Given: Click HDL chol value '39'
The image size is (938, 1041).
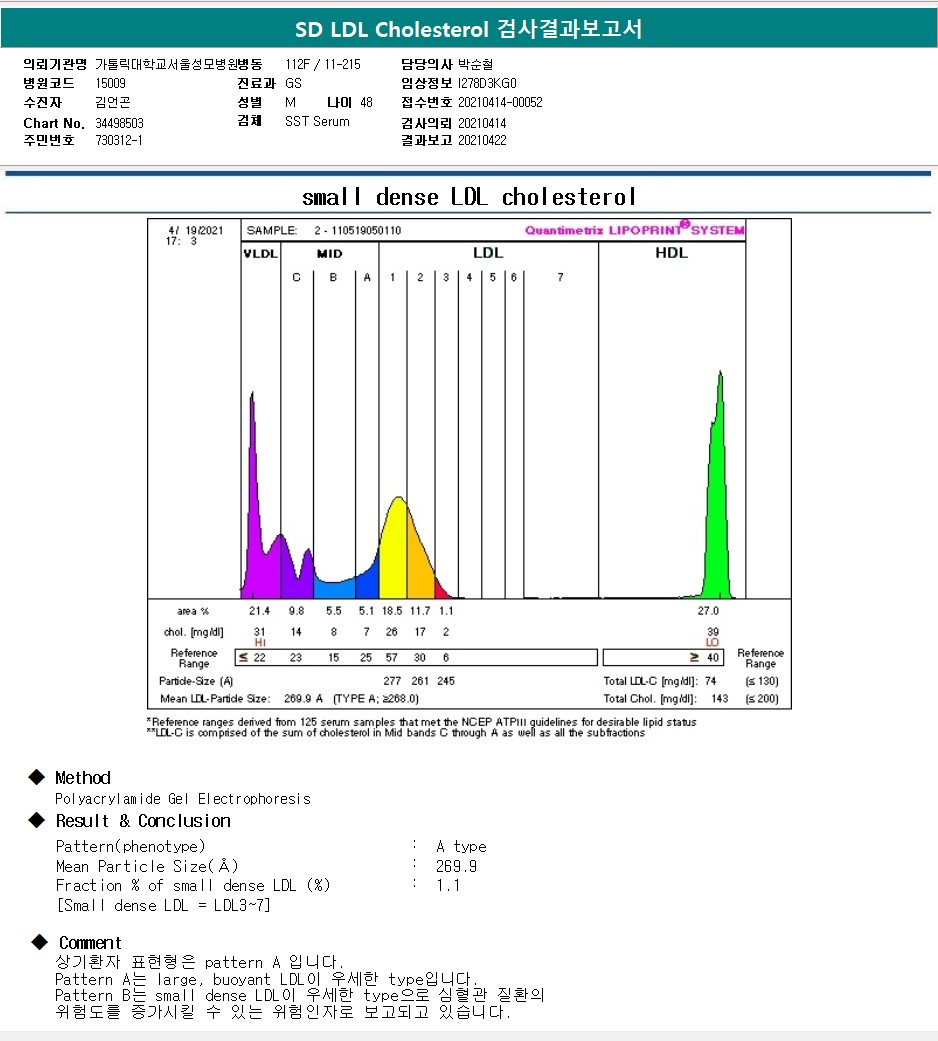Looking at the screenshot, I should click(x=713, y=631).
